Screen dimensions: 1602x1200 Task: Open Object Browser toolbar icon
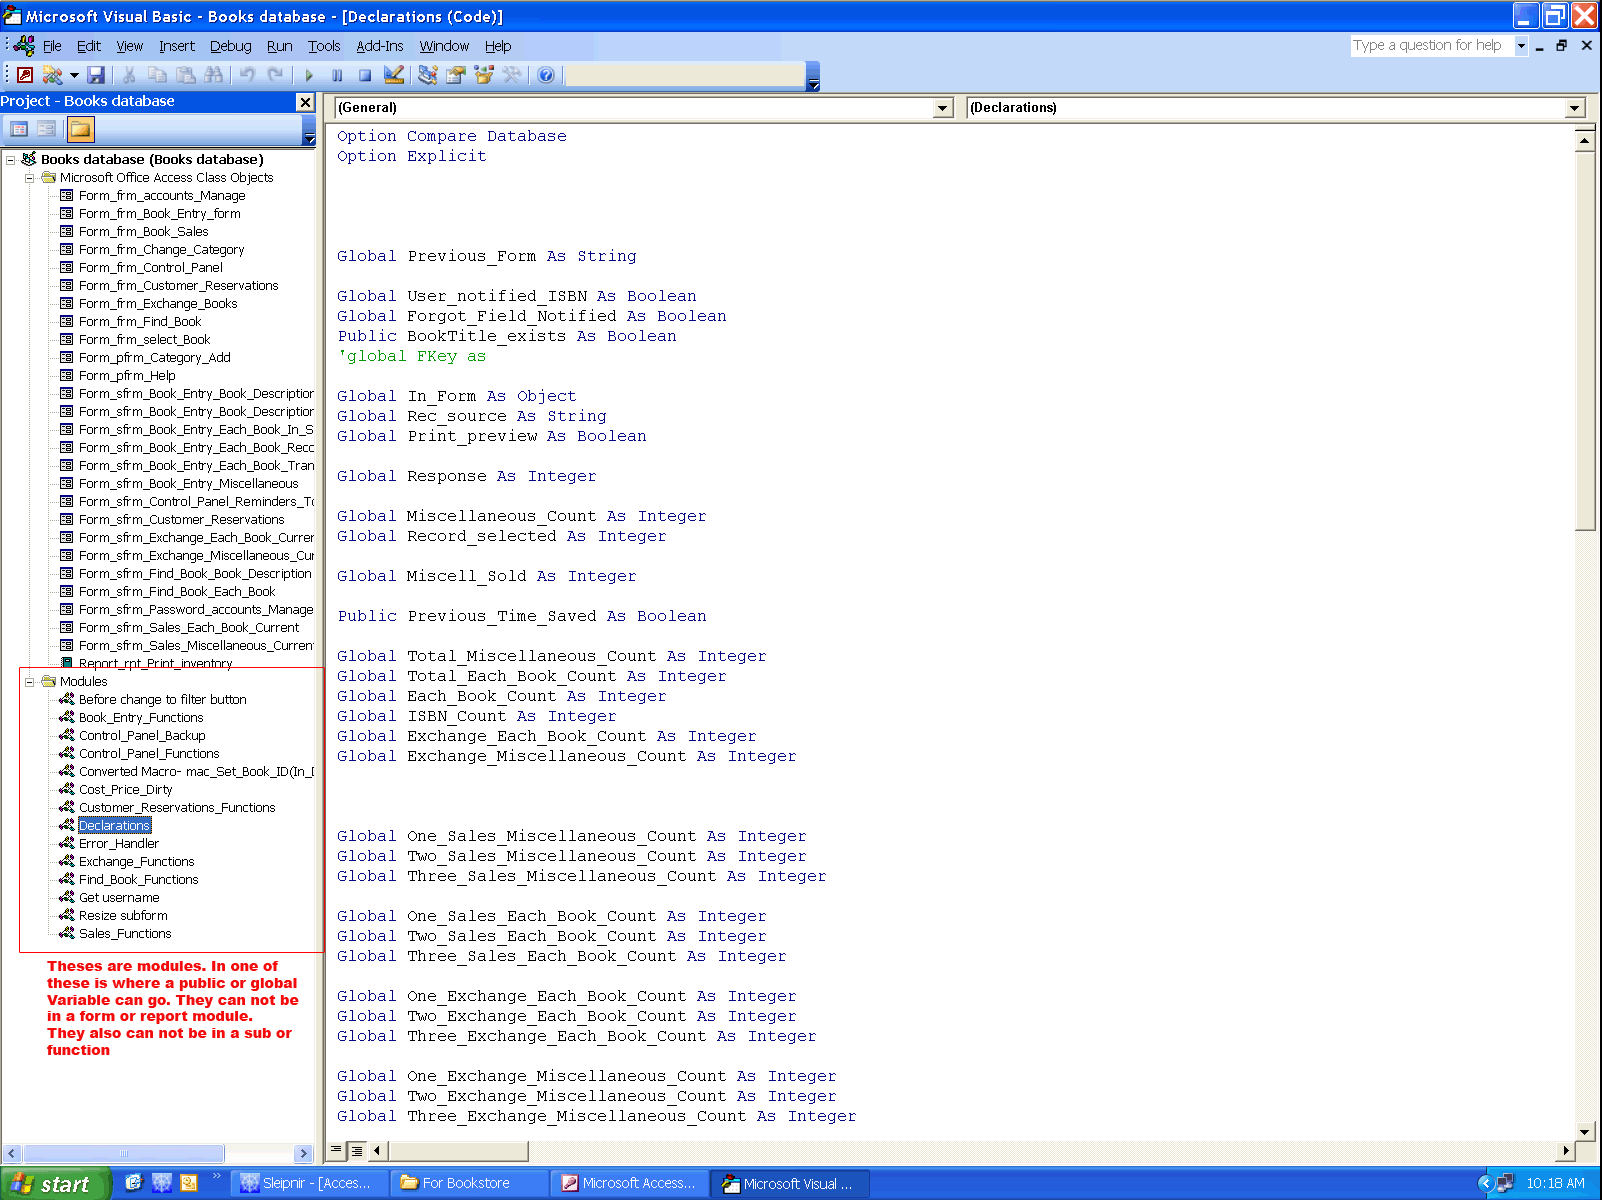coord(484,75)
